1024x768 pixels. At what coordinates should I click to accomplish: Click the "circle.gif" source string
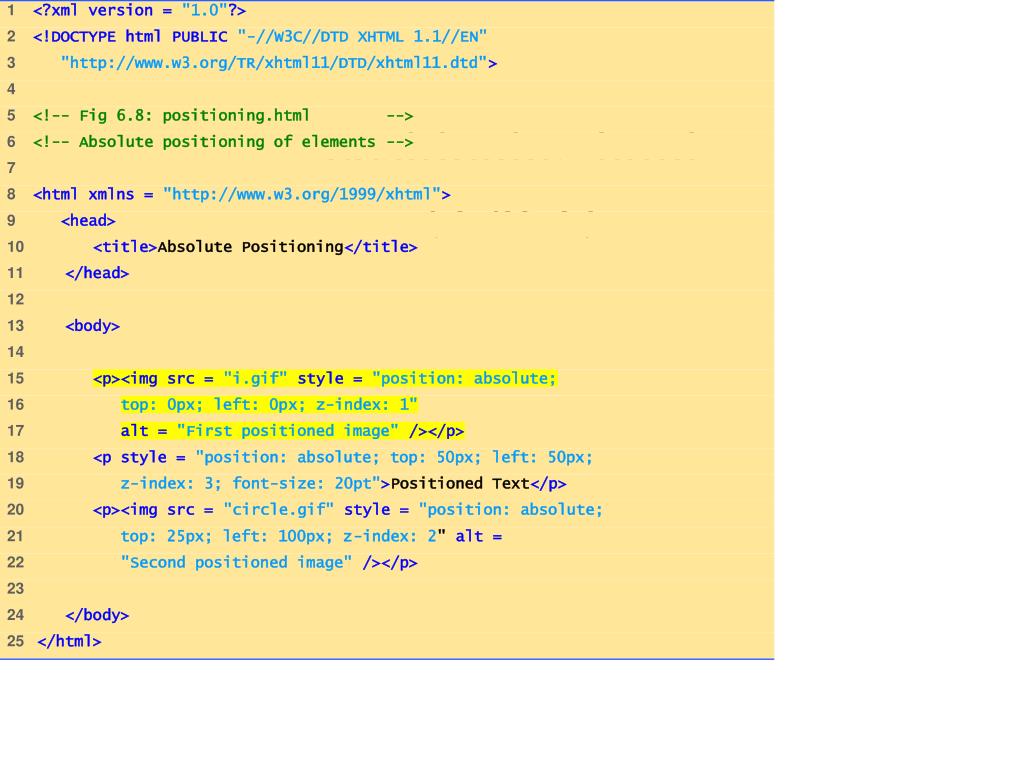click(x=279, y=510)
